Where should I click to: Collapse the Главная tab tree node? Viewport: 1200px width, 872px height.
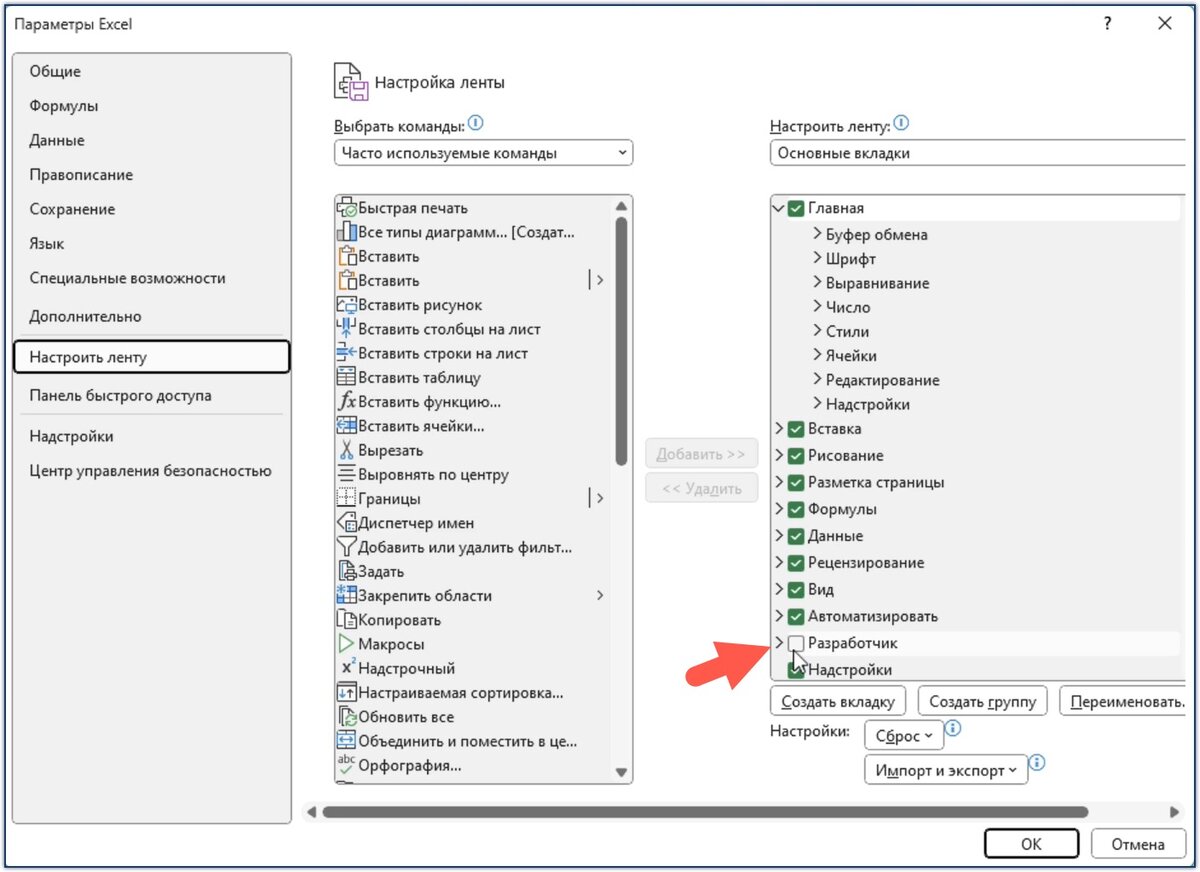[x=779, y=208]
